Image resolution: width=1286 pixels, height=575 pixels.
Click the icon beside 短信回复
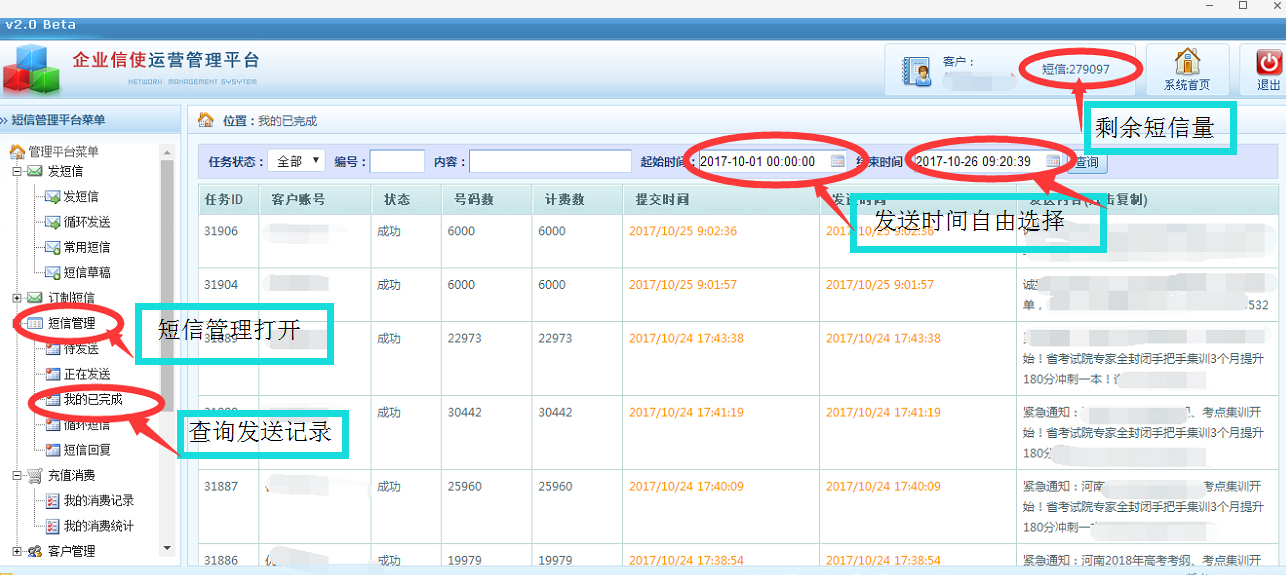52,450
